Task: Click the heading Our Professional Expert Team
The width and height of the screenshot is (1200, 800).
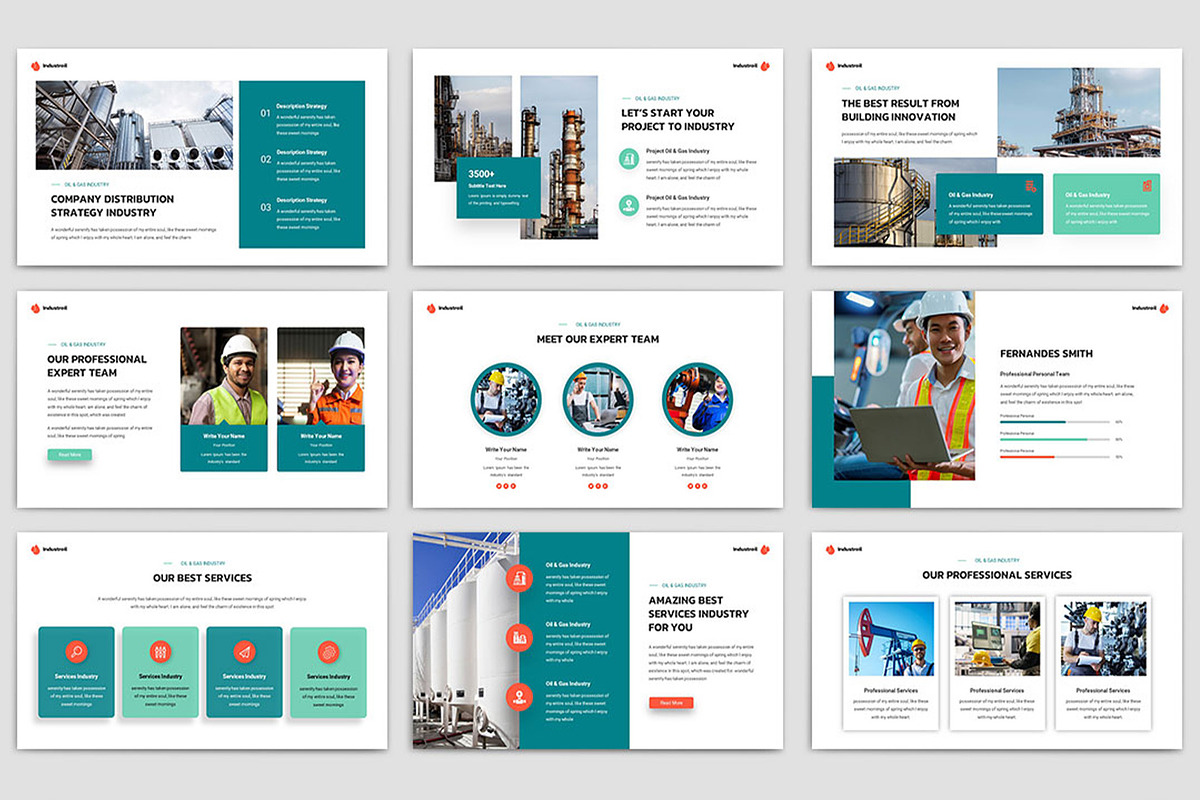Action: (97, 366)
